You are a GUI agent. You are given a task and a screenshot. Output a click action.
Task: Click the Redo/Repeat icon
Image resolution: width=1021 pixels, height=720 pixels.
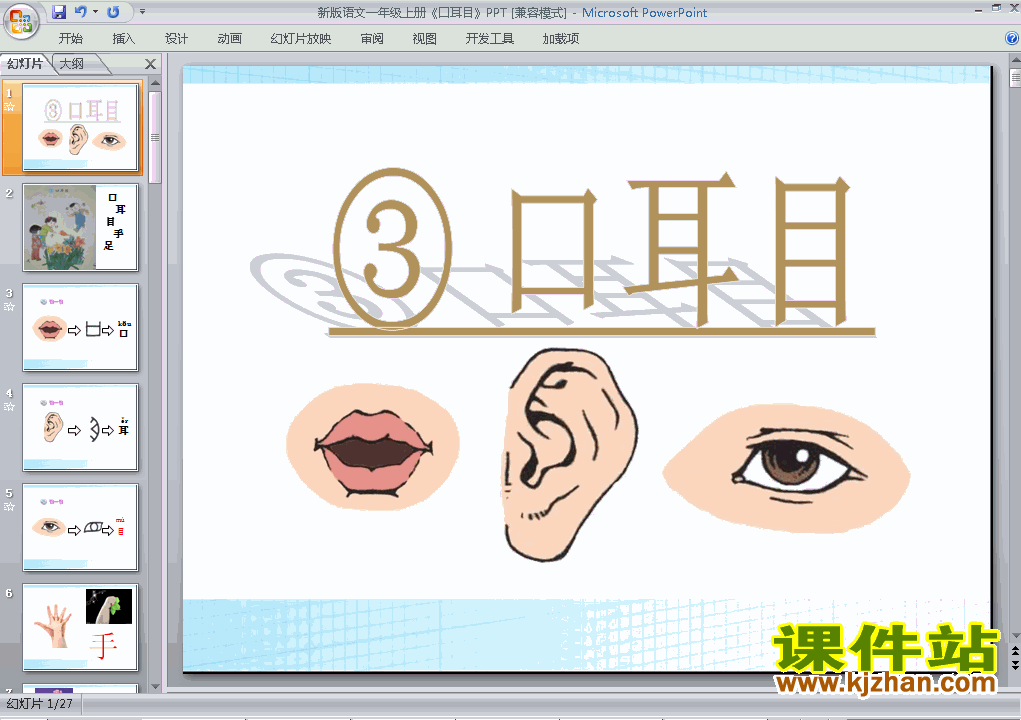113,12
